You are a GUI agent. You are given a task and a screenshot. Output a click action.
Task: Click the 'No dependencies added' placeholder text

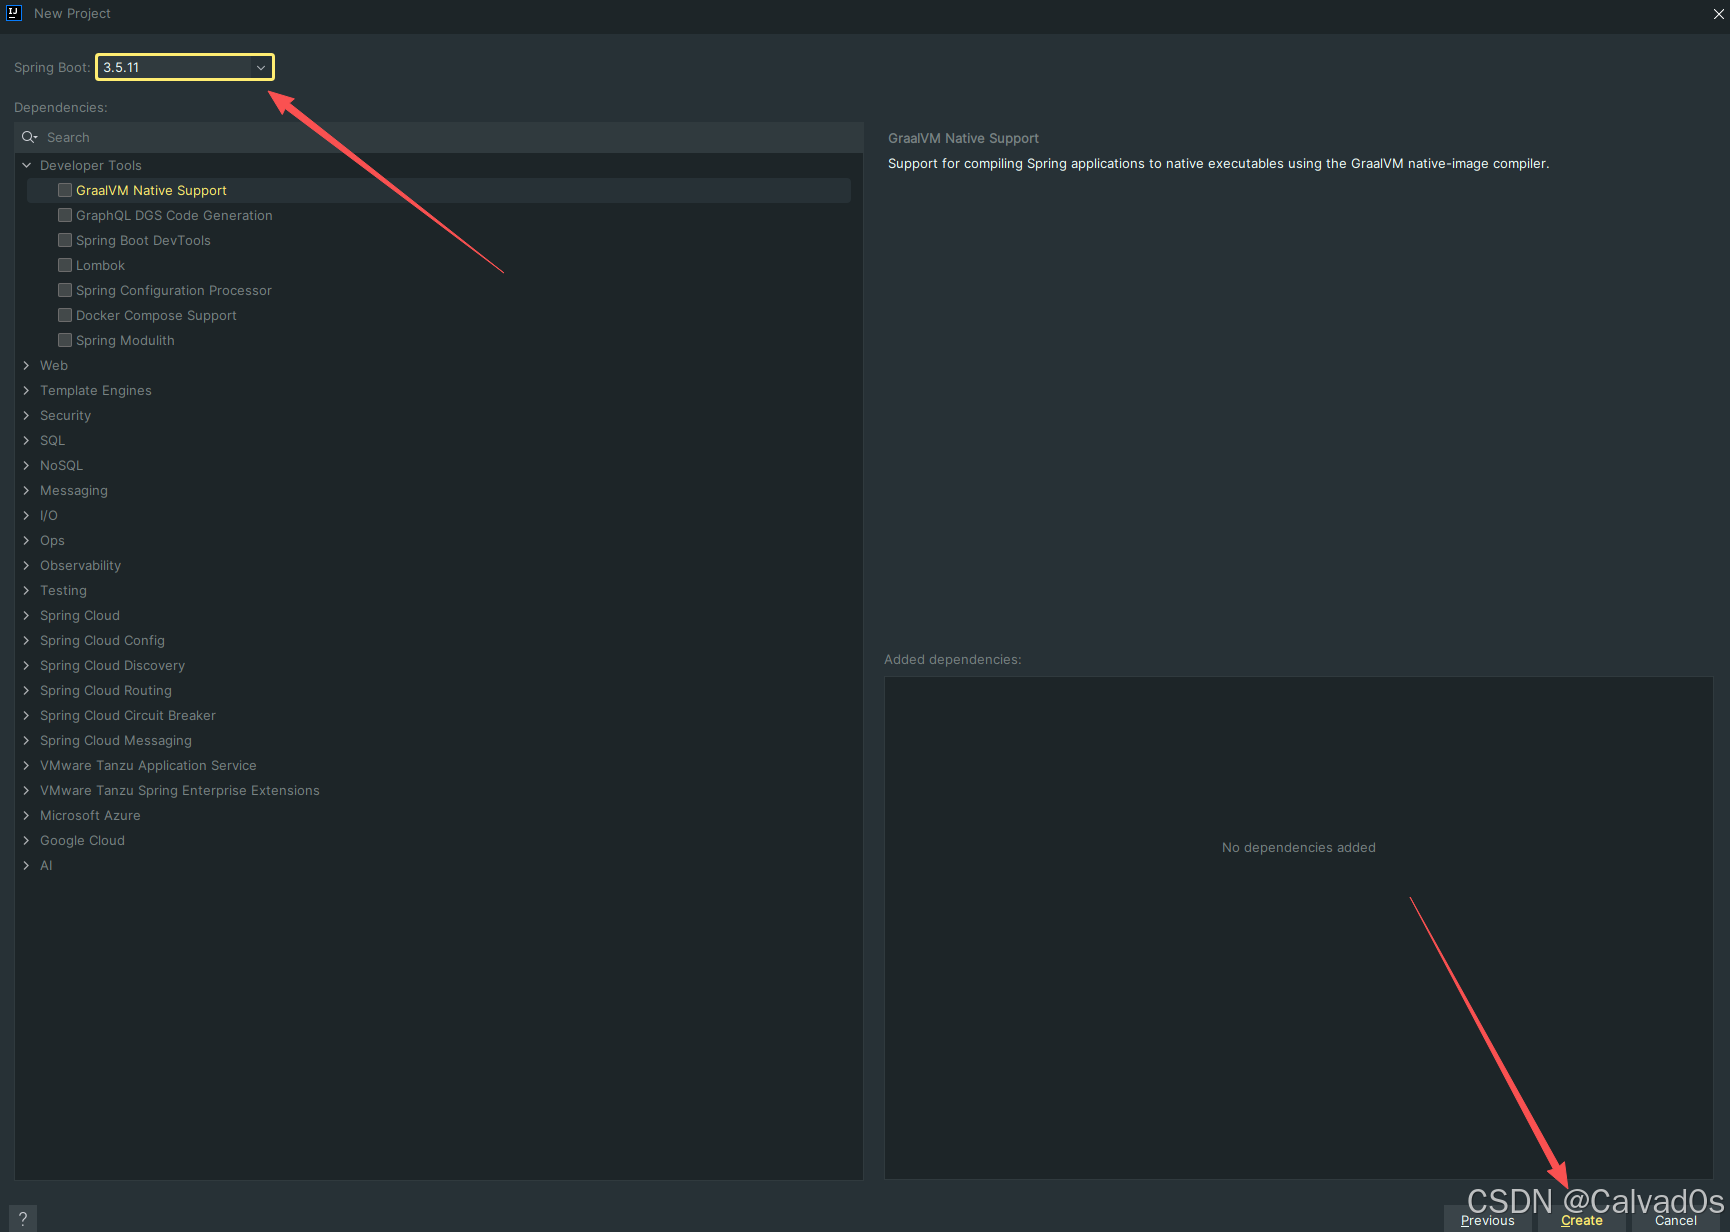click(1298, 847)
